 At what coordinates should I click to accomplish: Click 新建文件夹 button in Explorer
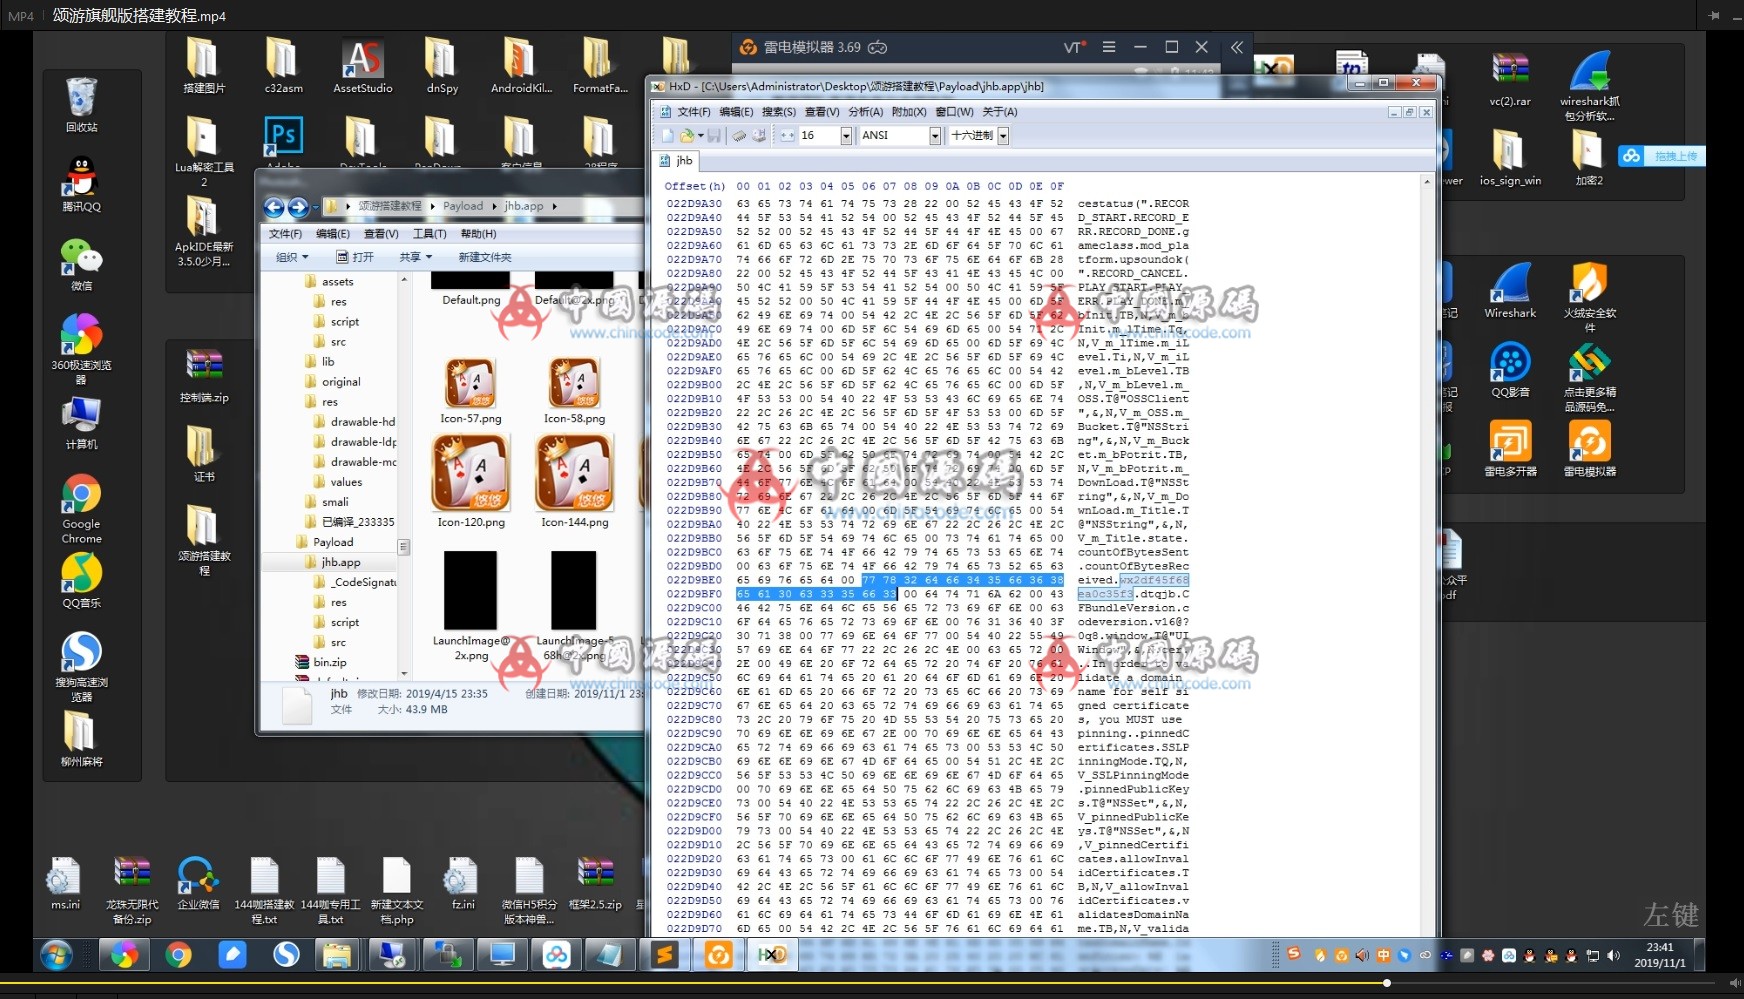[485, 257]
